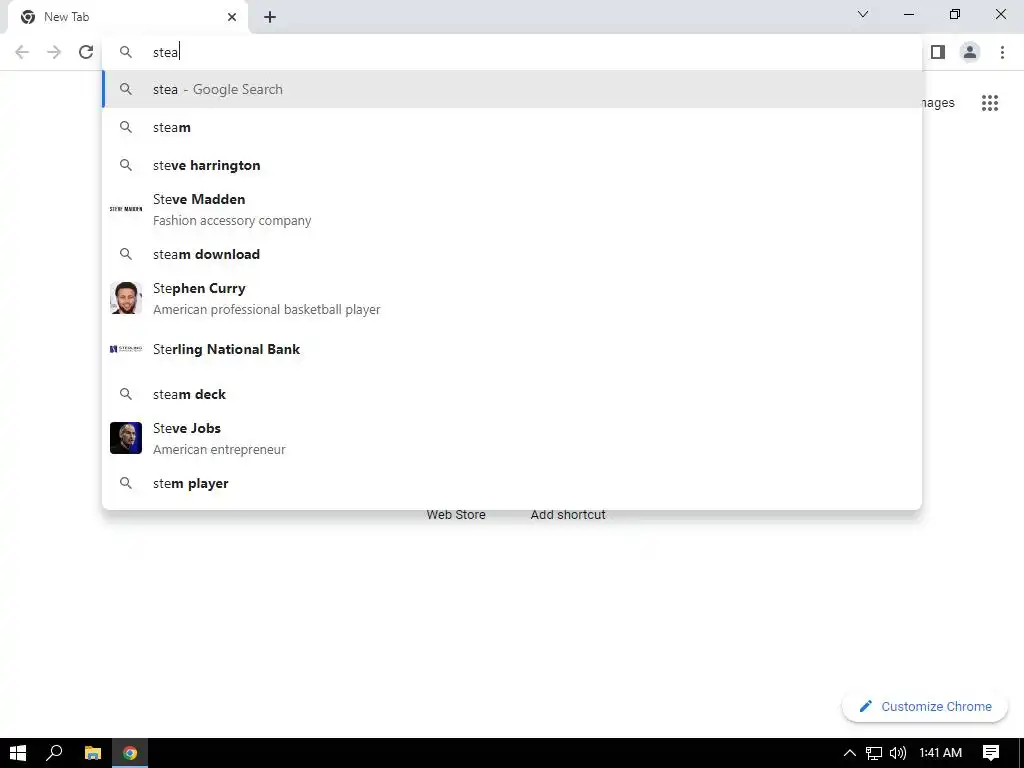Click the Sterling National Bank logo
Viewport: 1024px width, 768px height.
[x=126, y=349]
